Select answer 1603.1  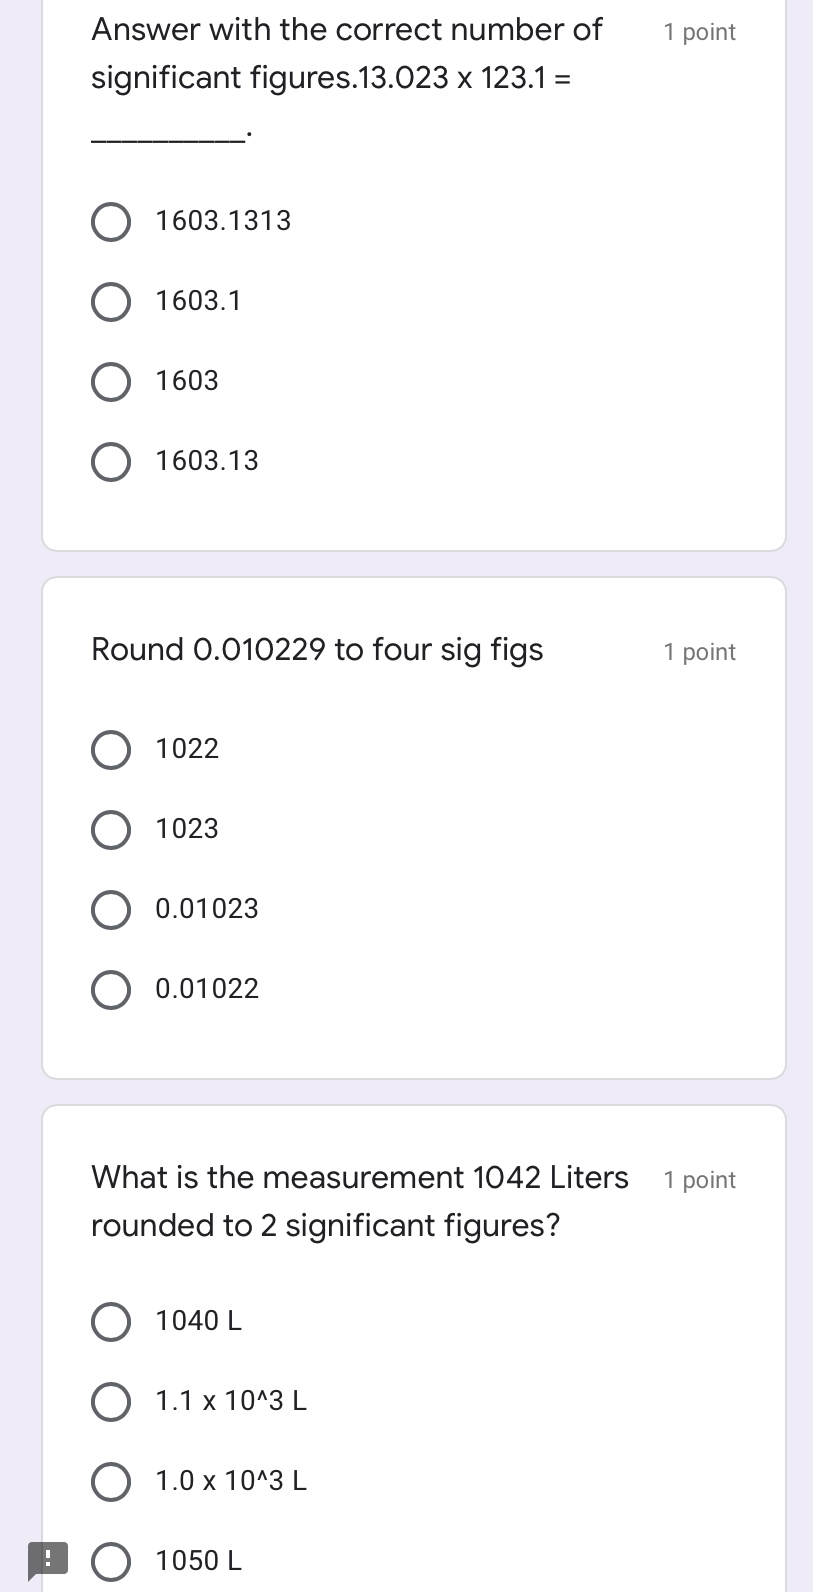pyautogui.click(x=111, y=302)
